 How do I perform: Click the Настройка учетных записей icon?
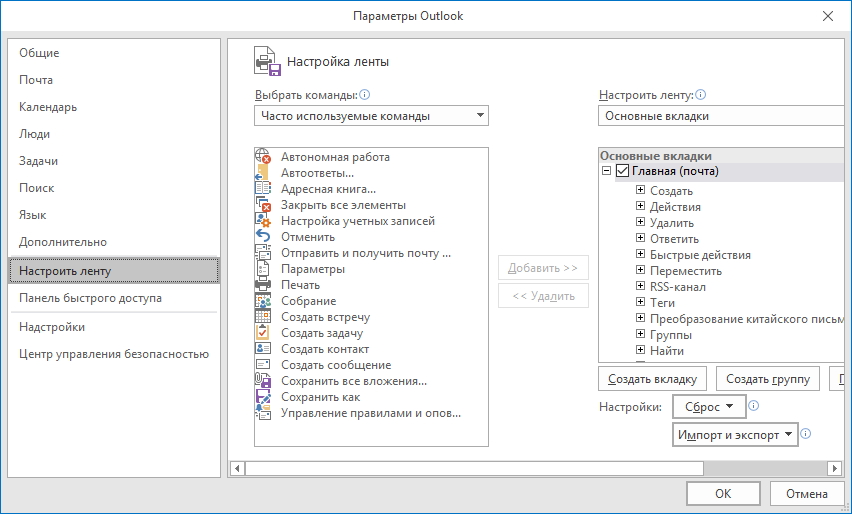(x=263, y=221)
